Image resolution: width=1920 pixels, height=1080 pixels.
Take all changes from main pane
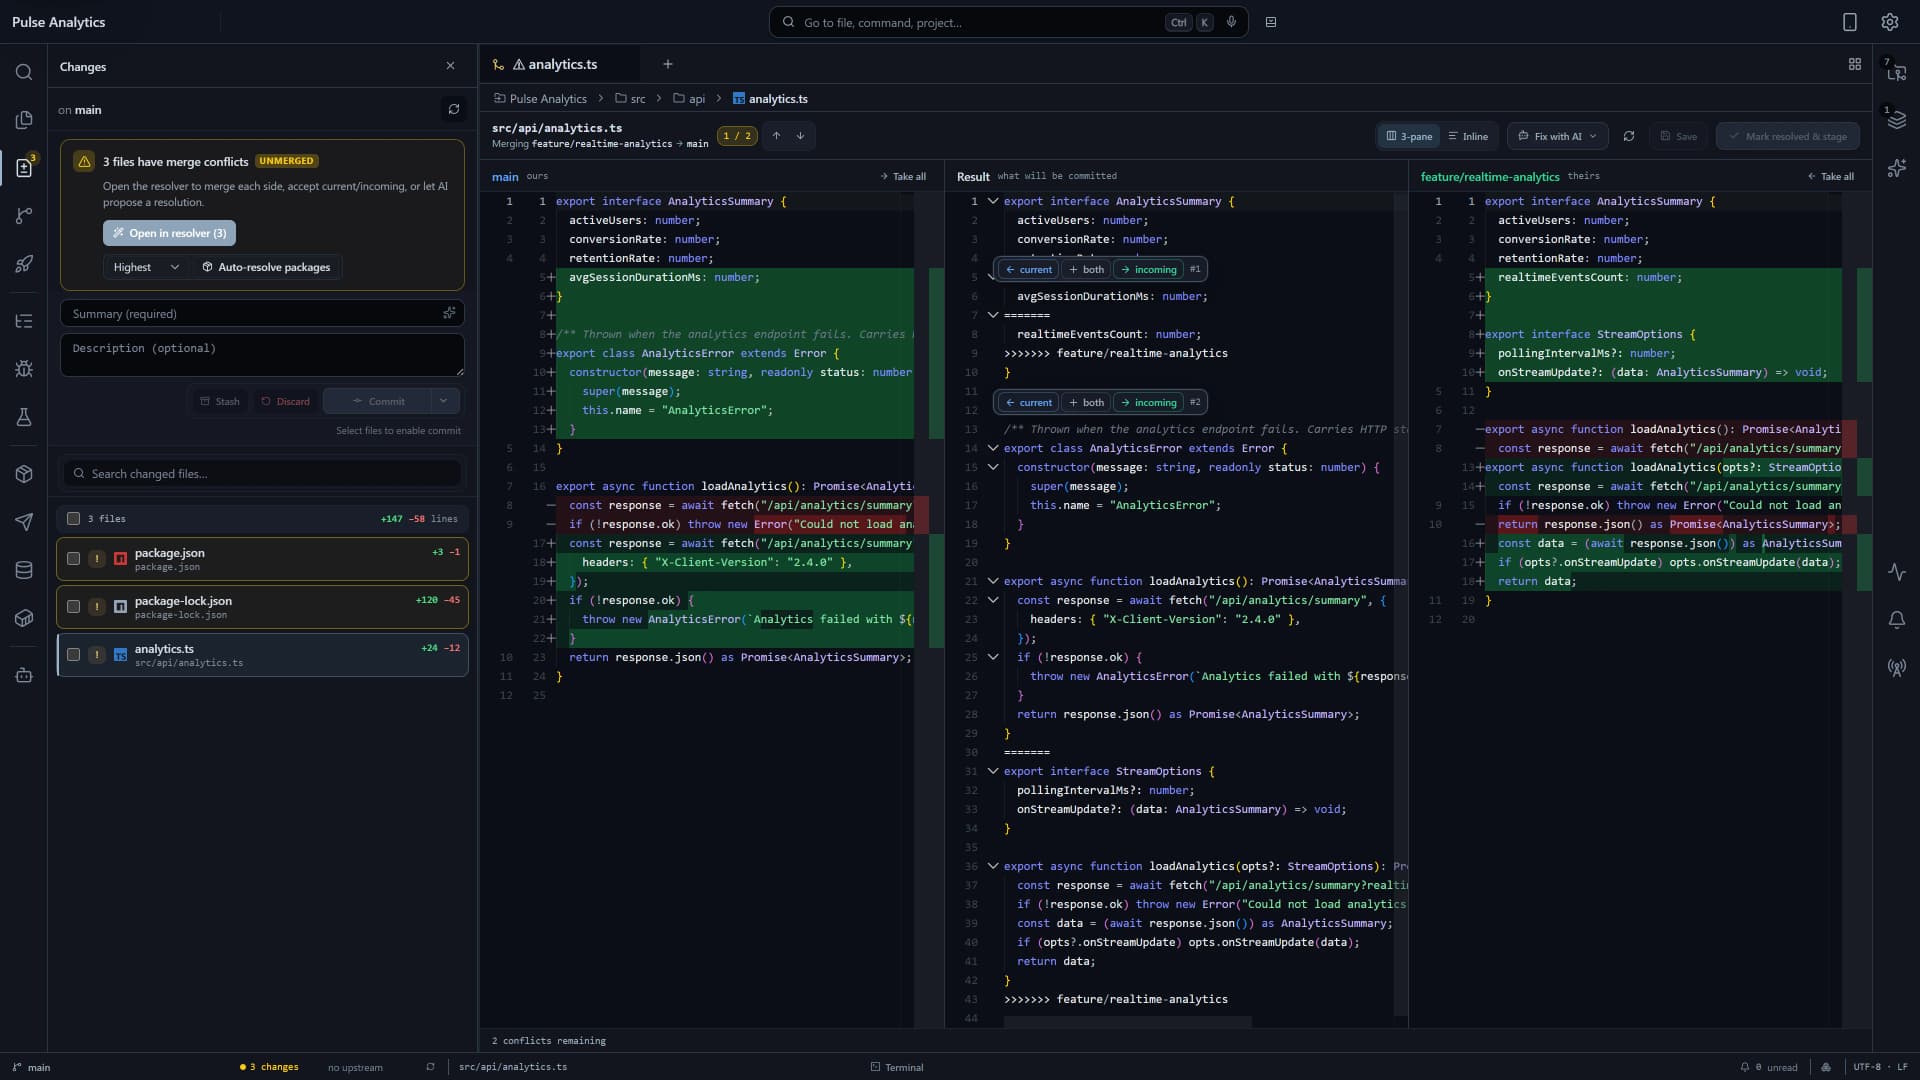pos(903,176)
